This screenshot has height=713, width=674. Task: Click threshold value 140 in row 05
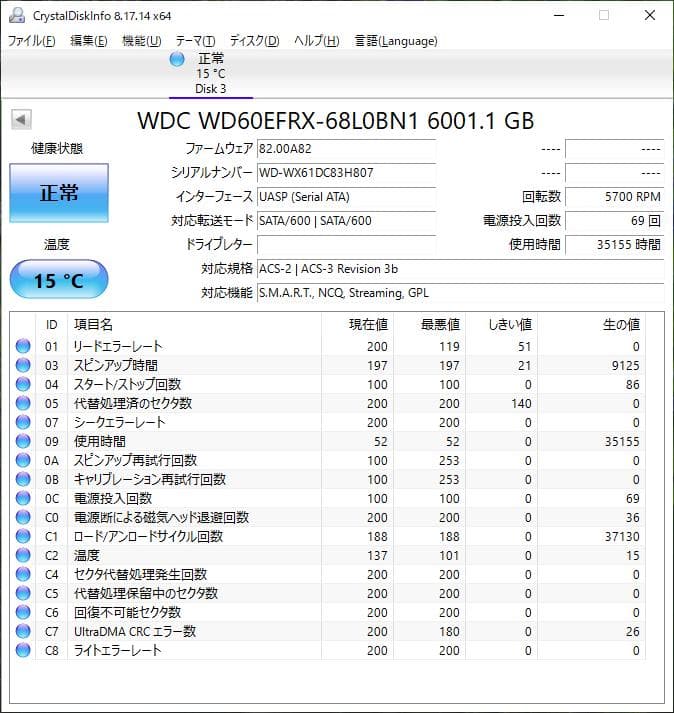[521, 404]
